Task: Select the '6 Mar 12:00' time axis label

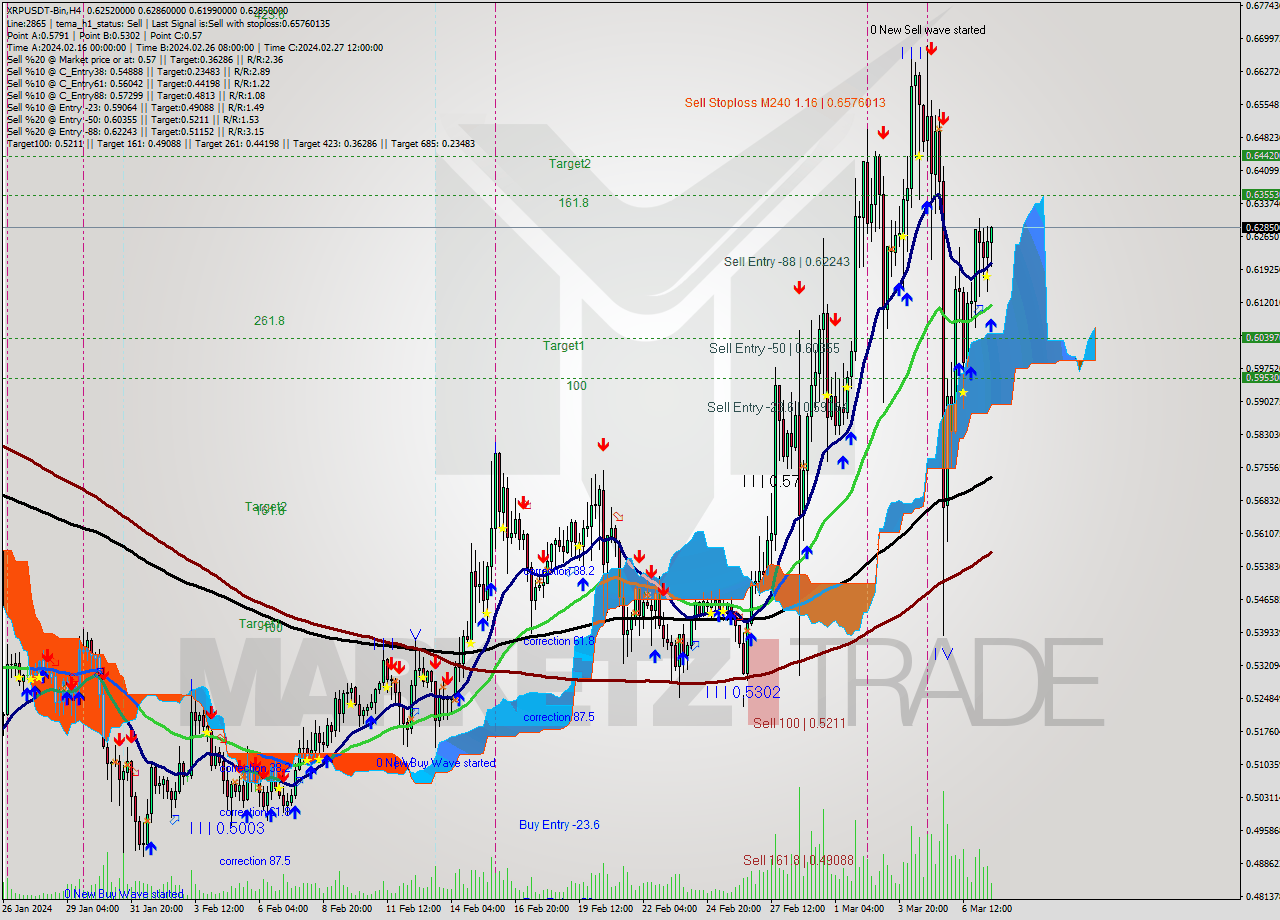Action: (x=986, y=909)
